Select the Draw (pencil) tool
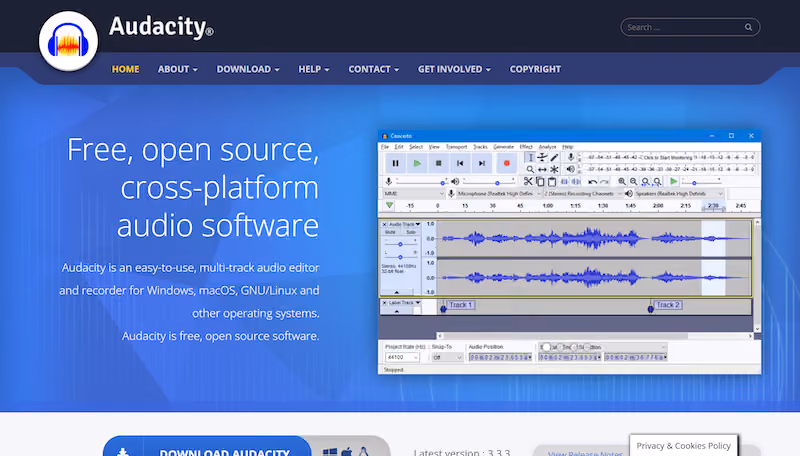 554,158
